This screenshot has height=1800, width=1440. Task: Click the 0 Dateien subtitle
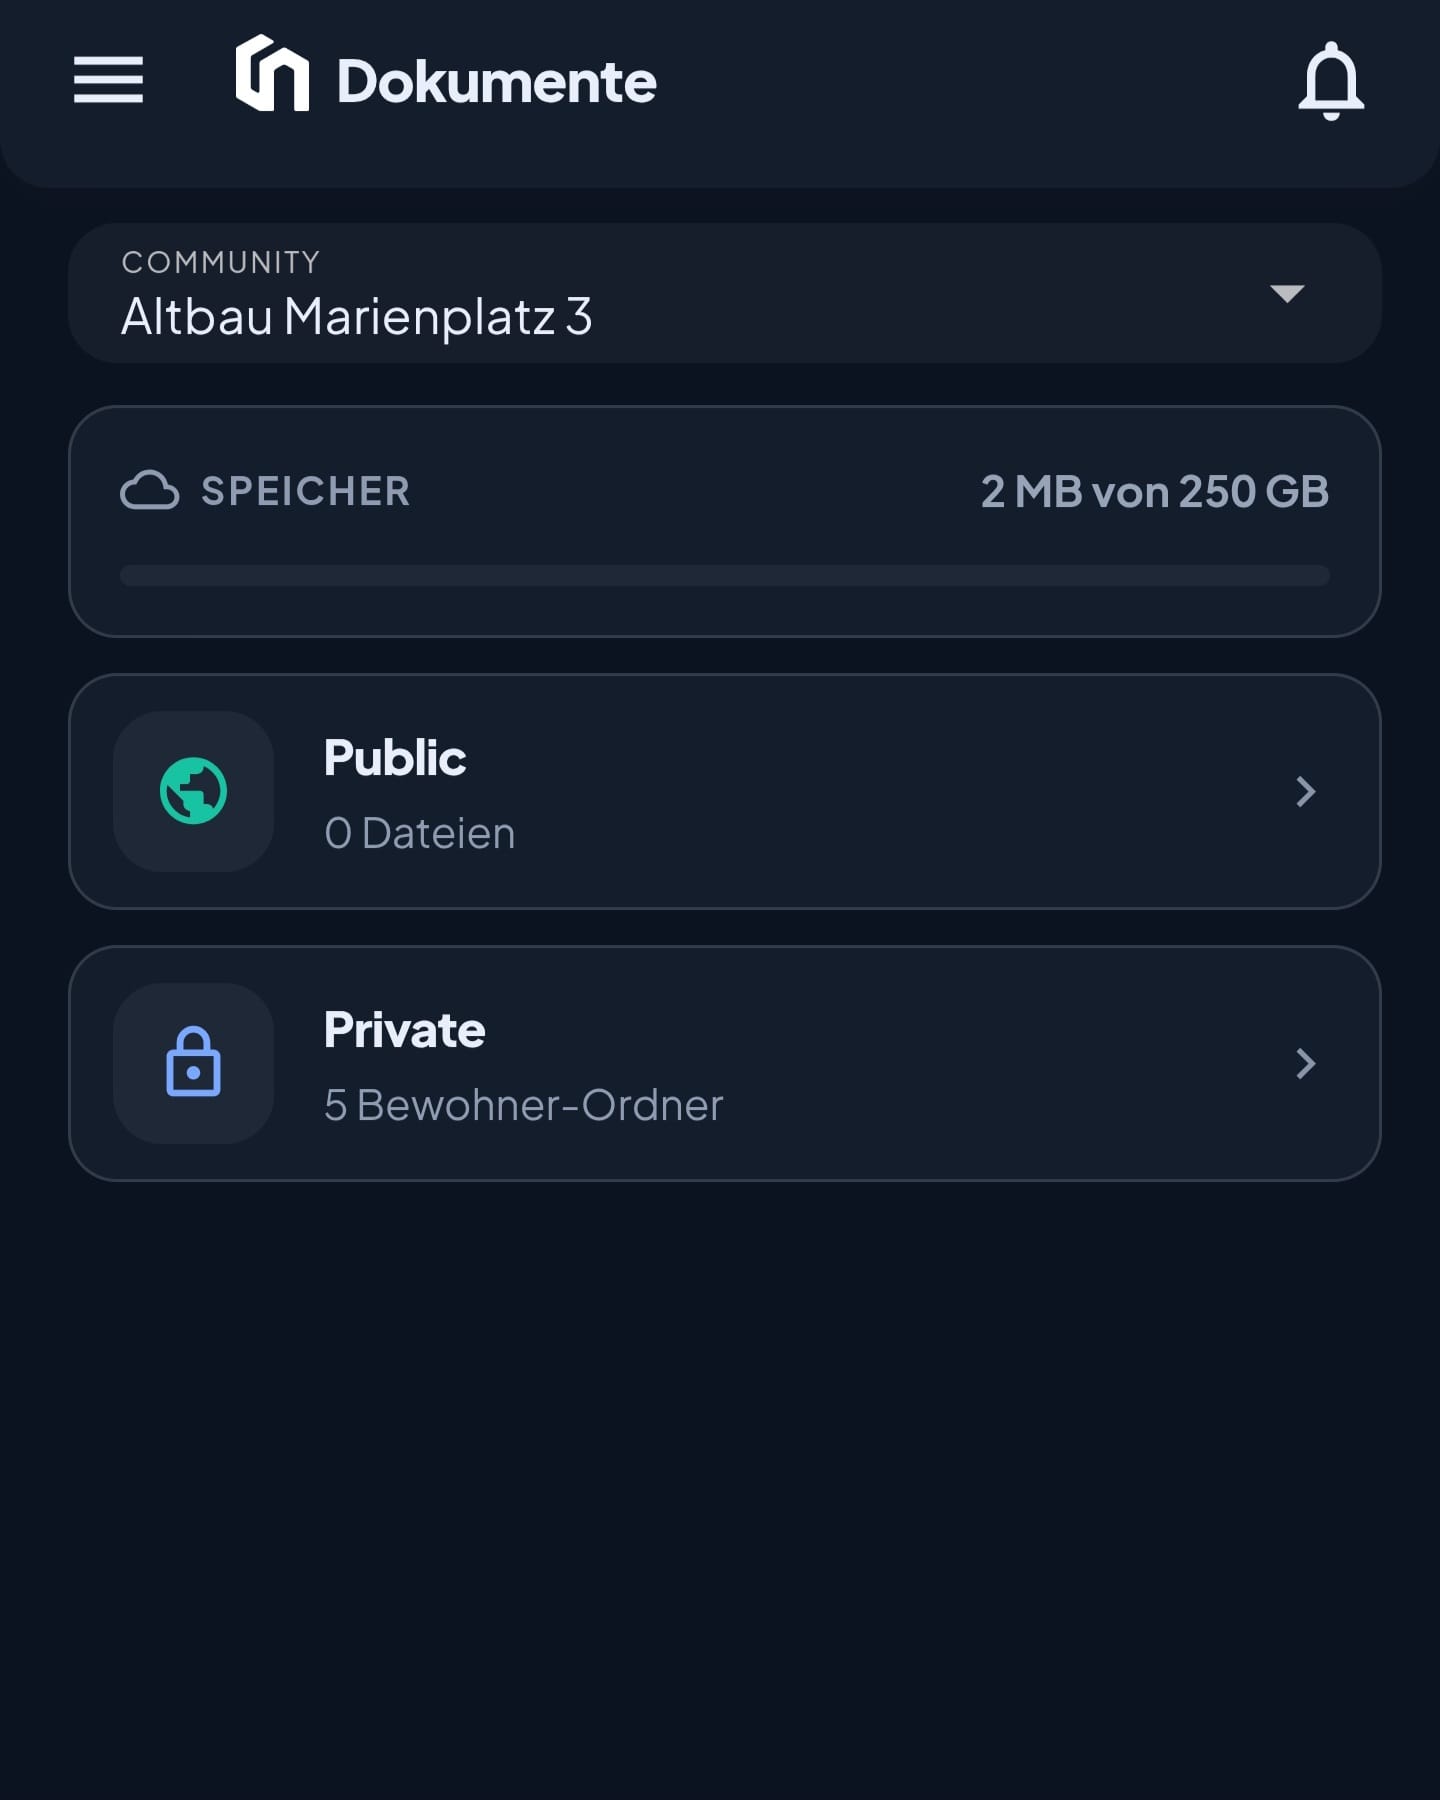420,833
